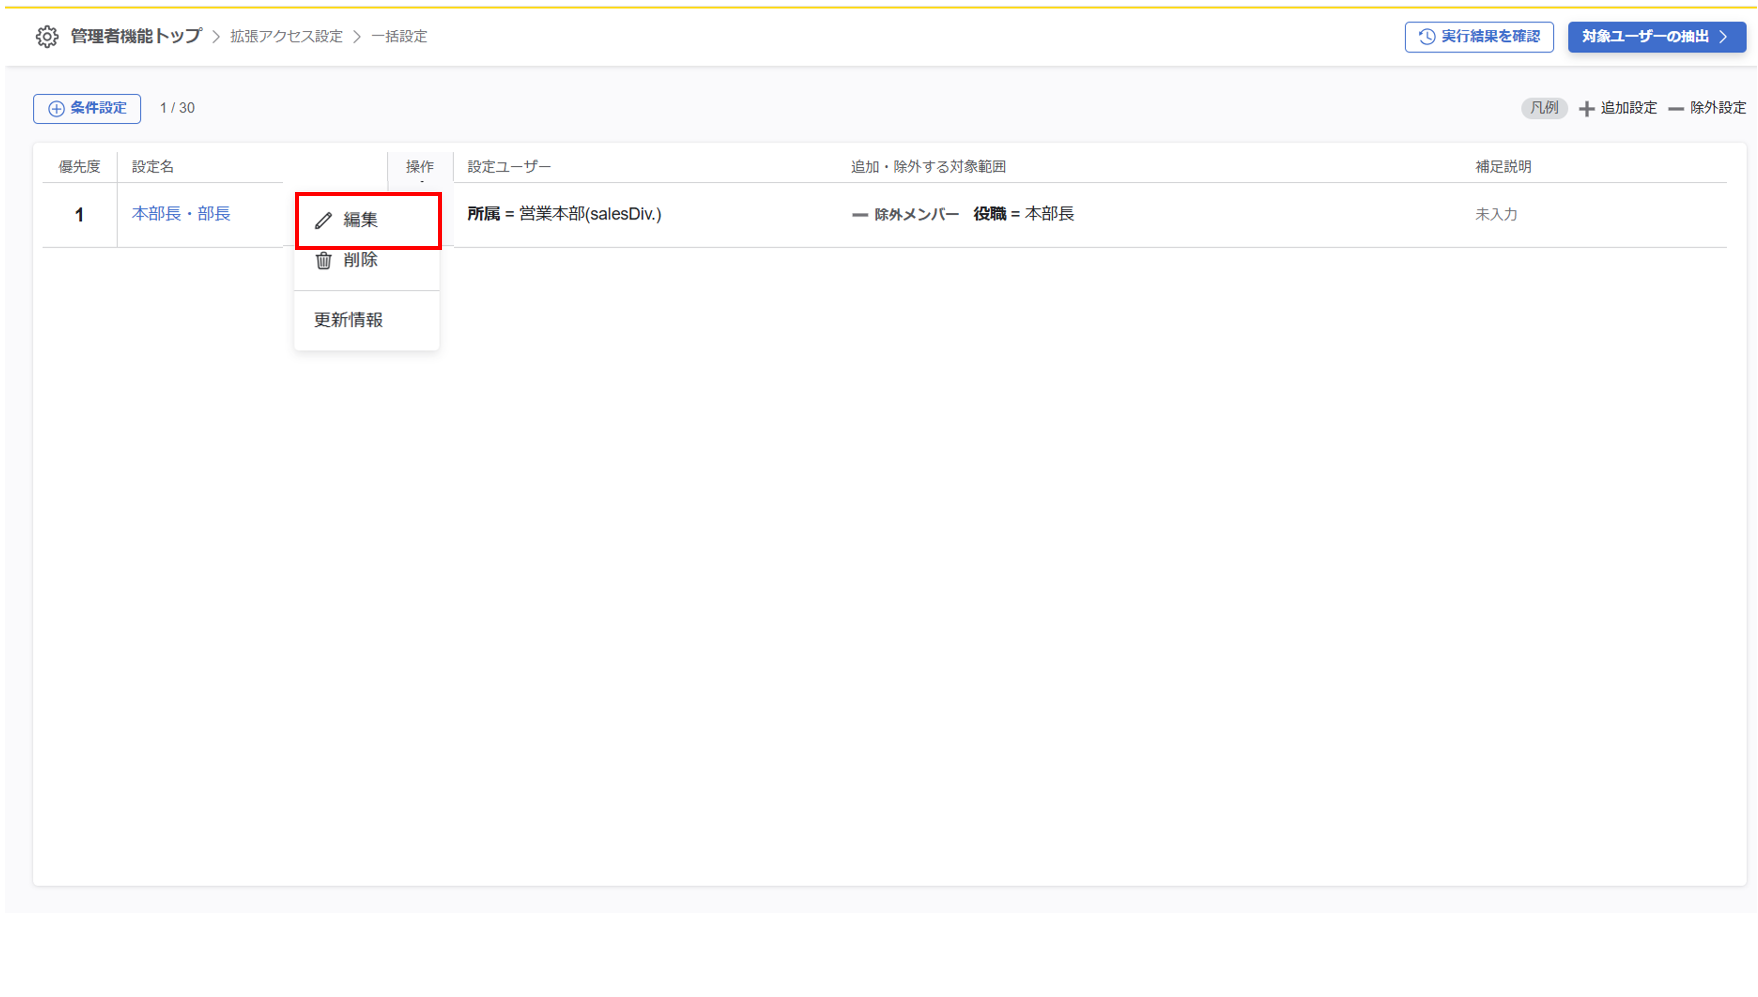Image resolution: width=1758 pixels, height=997 pixels.
Task: Click the 凡例 legend badge
Action: (x=1544, y=108)
